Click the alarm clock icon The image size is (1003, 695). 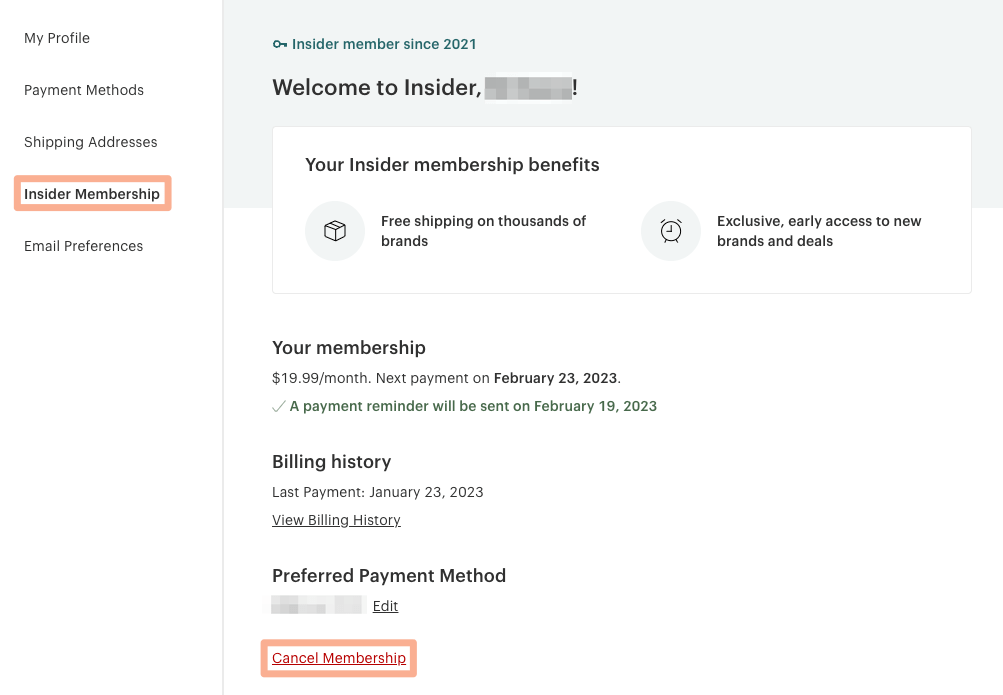click(x=671, y=231)
